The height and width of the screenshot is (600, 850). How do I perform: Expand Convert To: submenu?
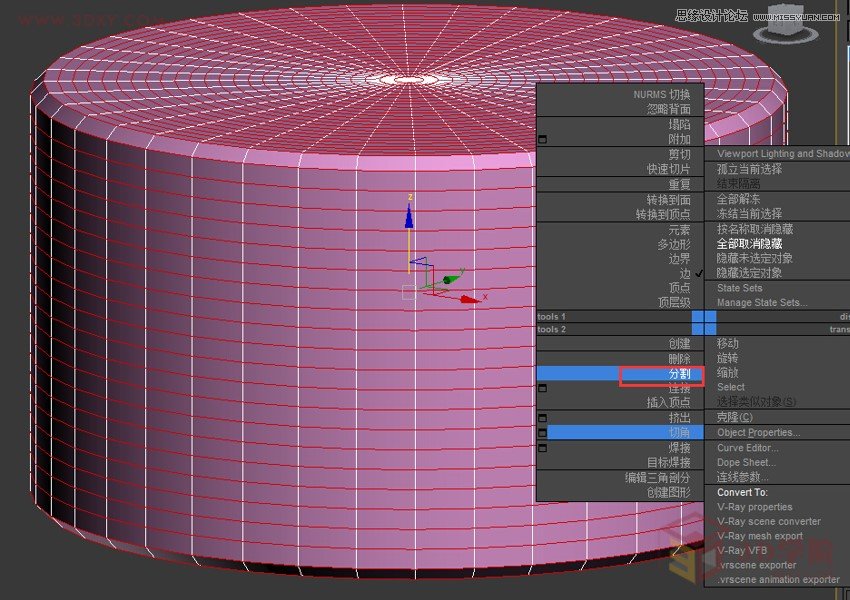742,492
